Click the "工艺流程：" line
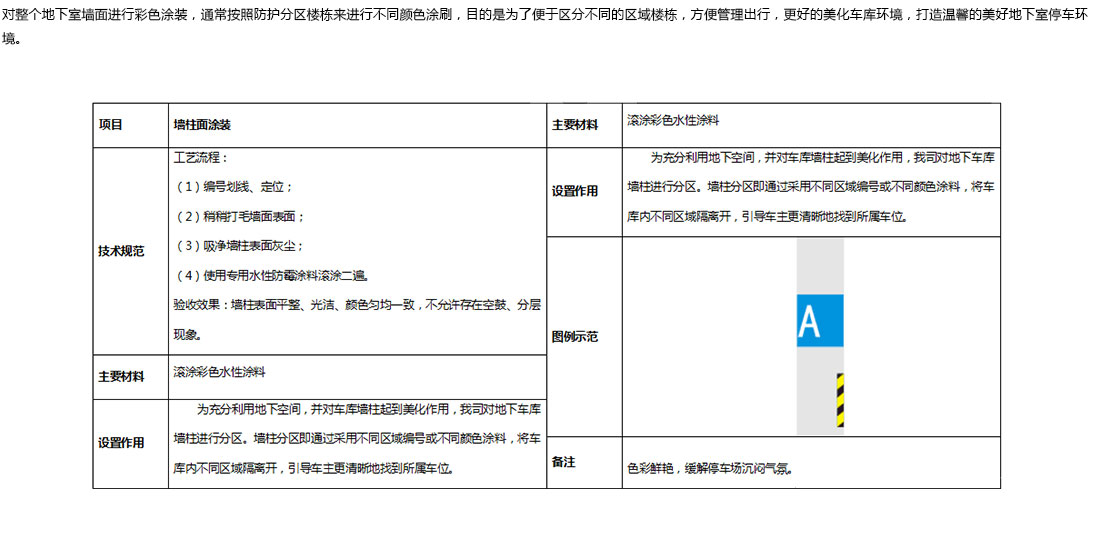The height and width of the screenshot is (539, 1100). (201, 158)
